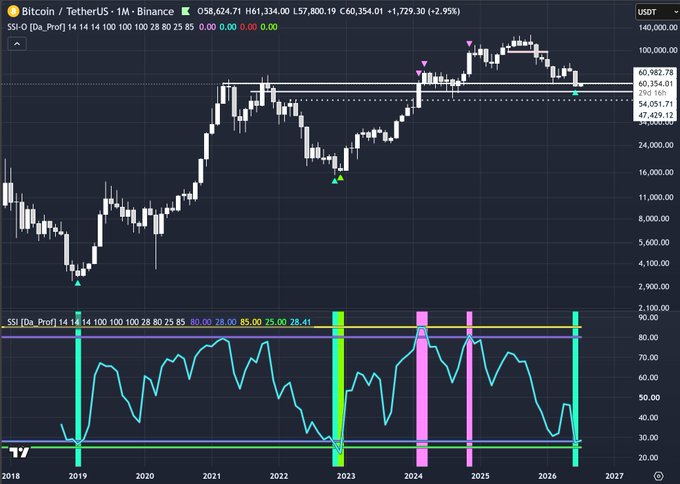680x484 pixels.
Task: Click the 2,100.00 price scale value
Action: coord(656,307)
